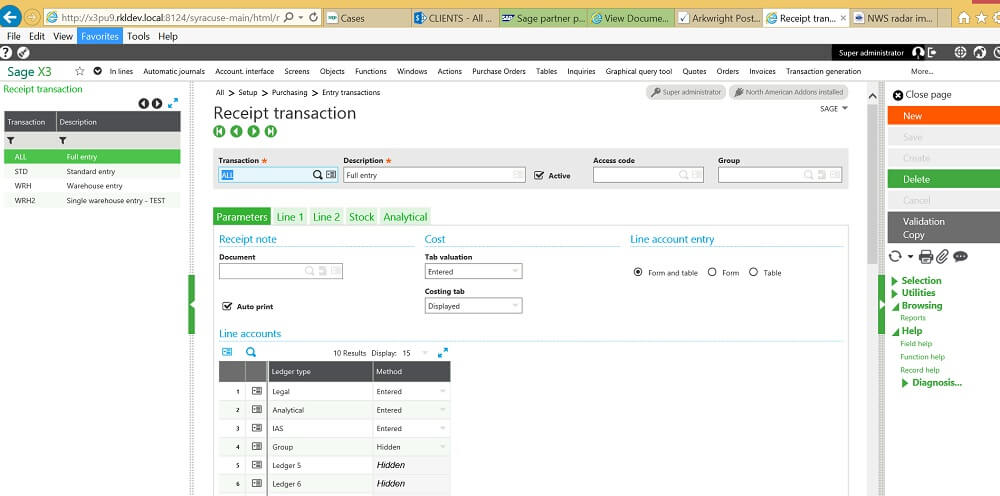This screenshot has width=1000, height=496.
Task: Open the browser Tools menu
Action: coord(138,36)
